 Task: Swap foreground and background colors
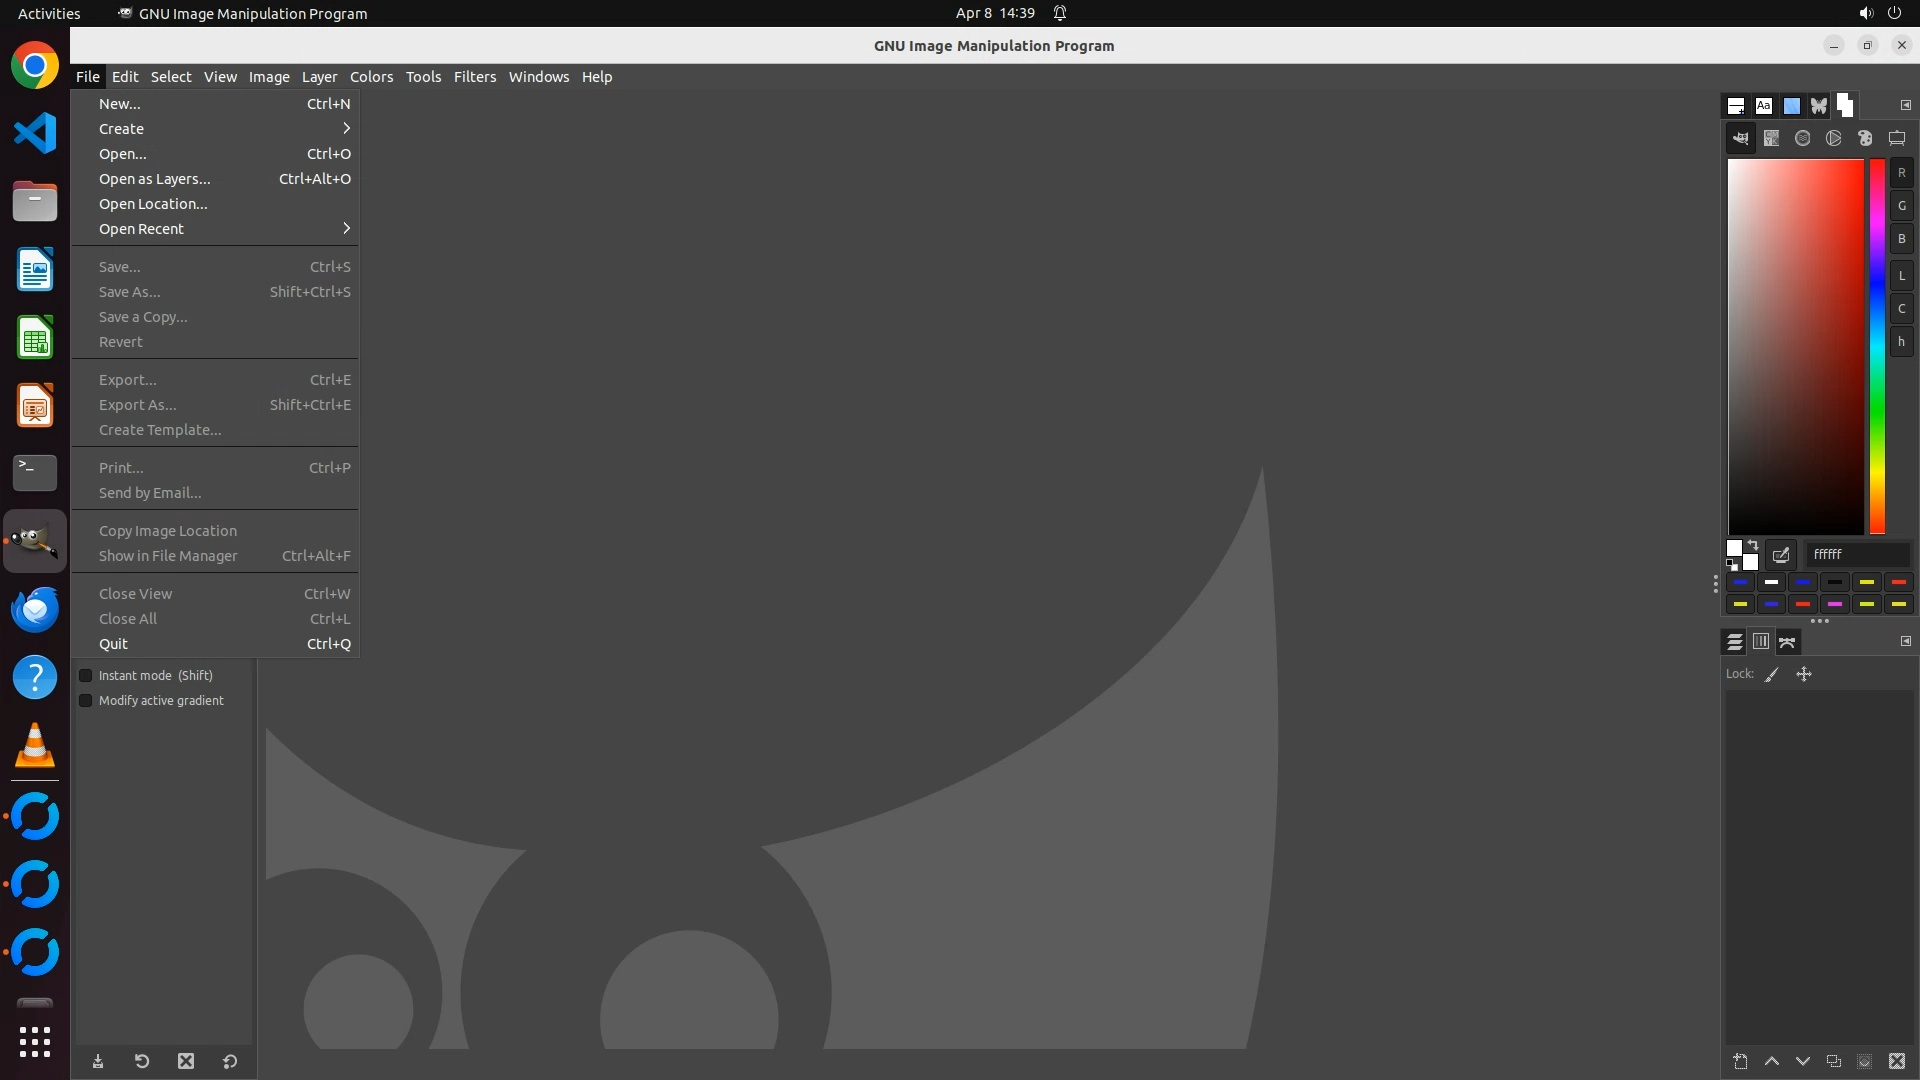1753,546
